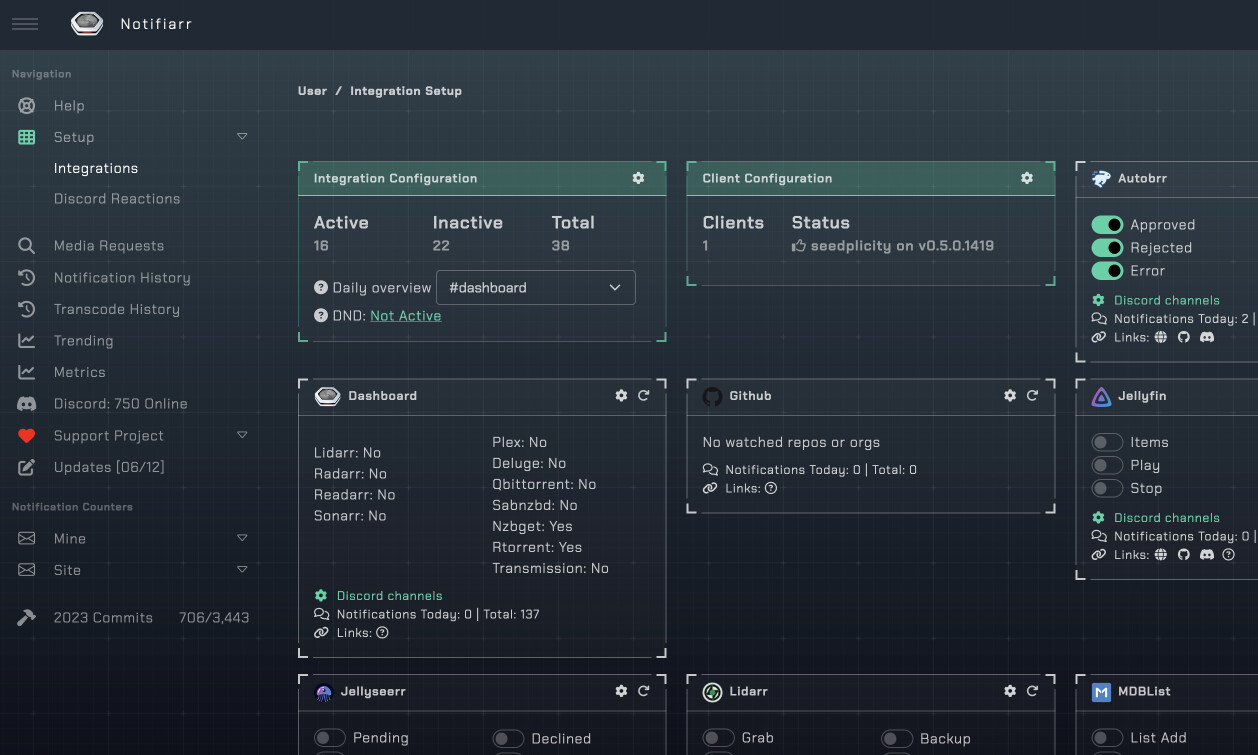Click the MDBList logo icon
1258x755 pixels.
(x=1101, y=692)
